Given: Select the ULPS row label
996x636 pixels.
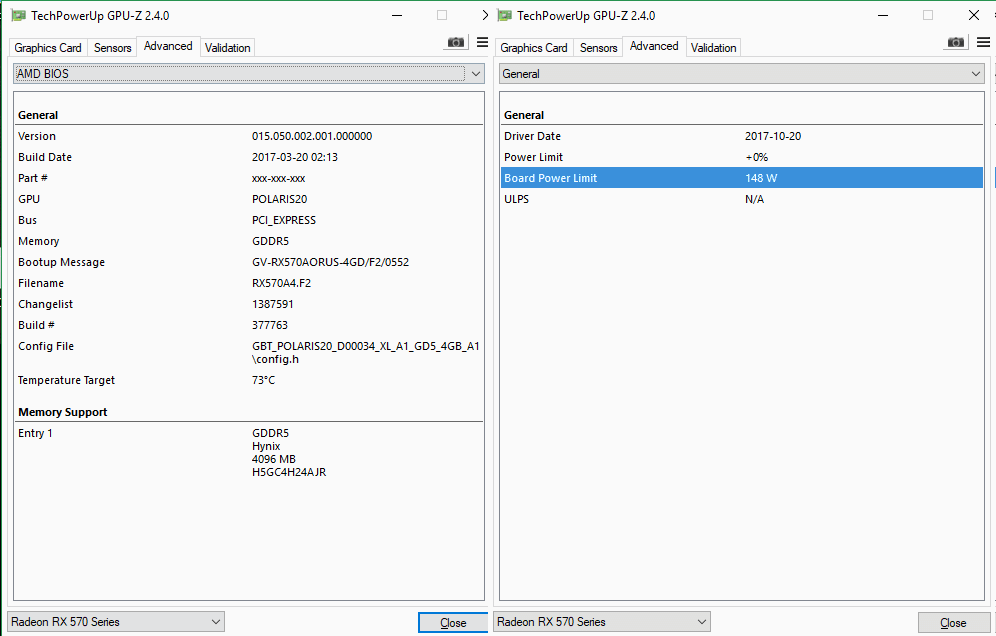Looking at the screenshot, I should point(516,199).
